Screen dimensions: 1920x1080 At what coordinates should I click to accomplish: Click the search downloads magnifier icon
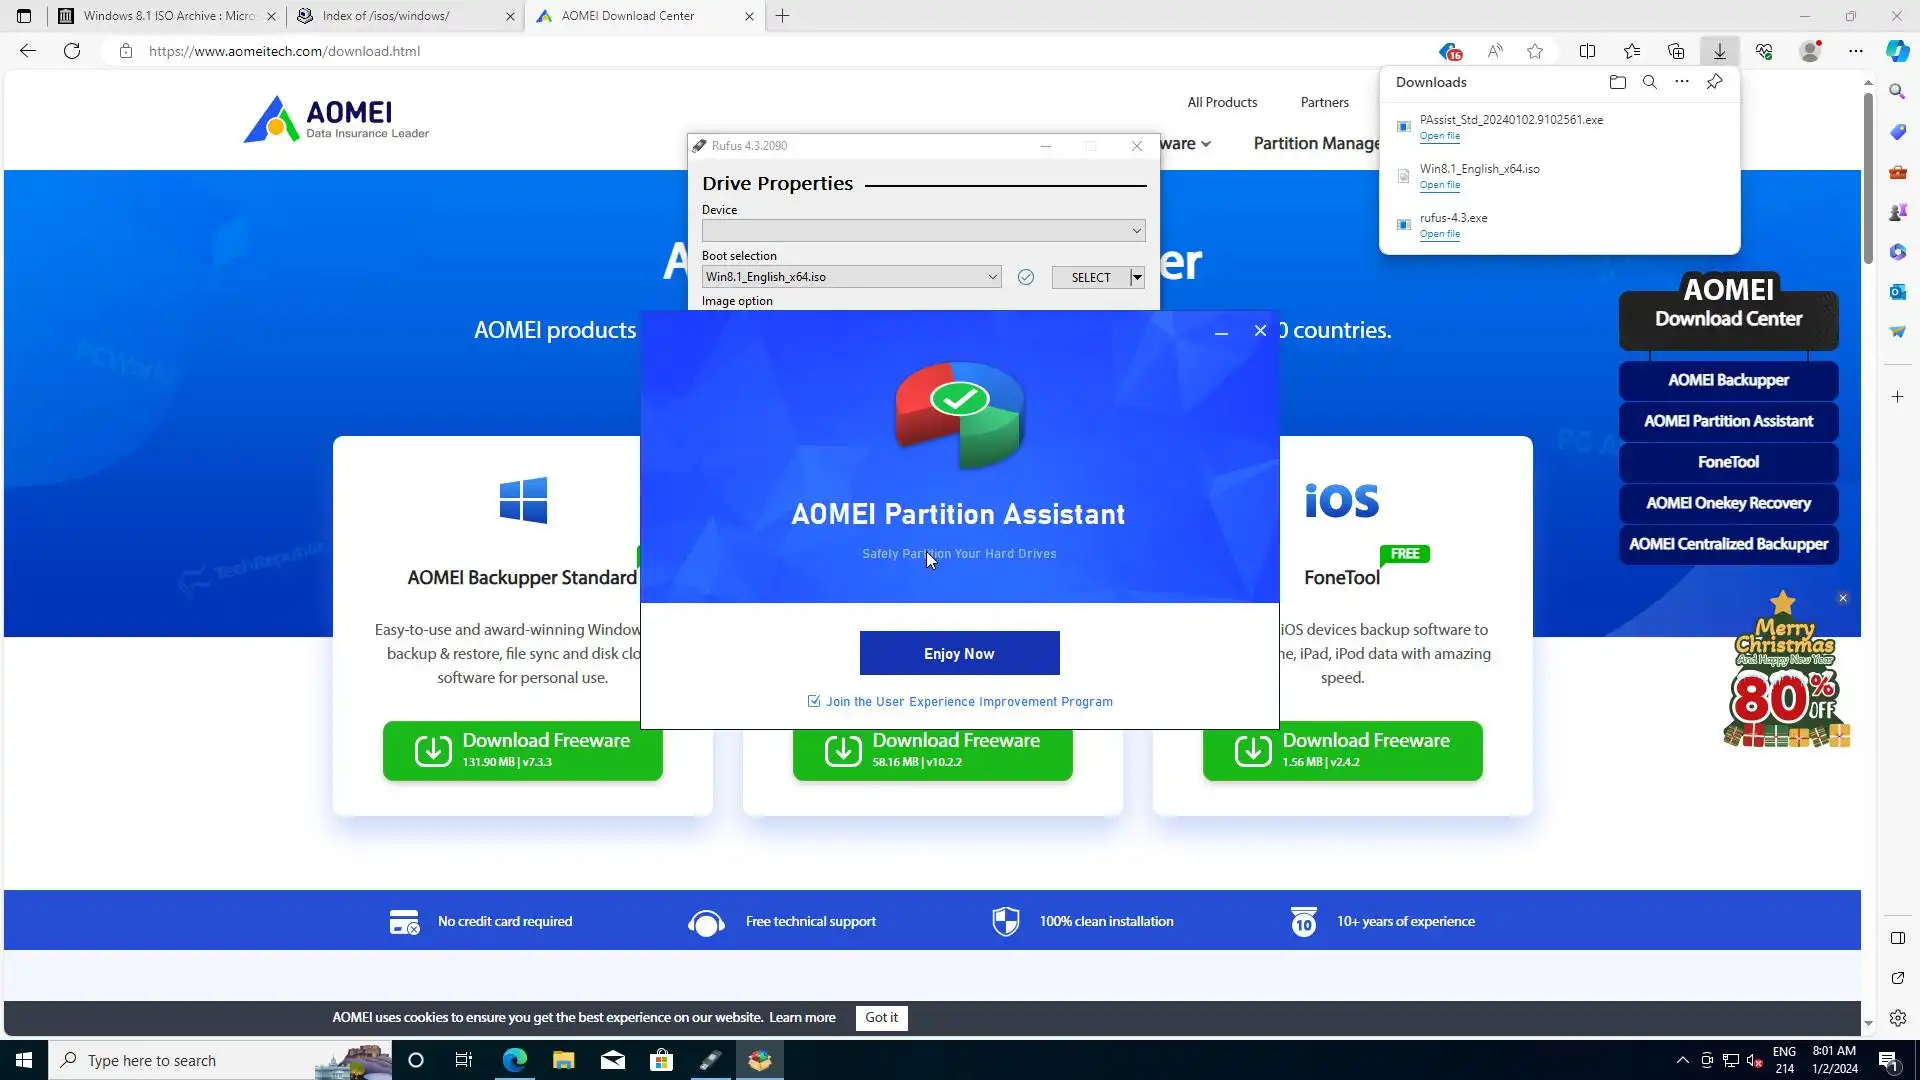click(1650, 82)
